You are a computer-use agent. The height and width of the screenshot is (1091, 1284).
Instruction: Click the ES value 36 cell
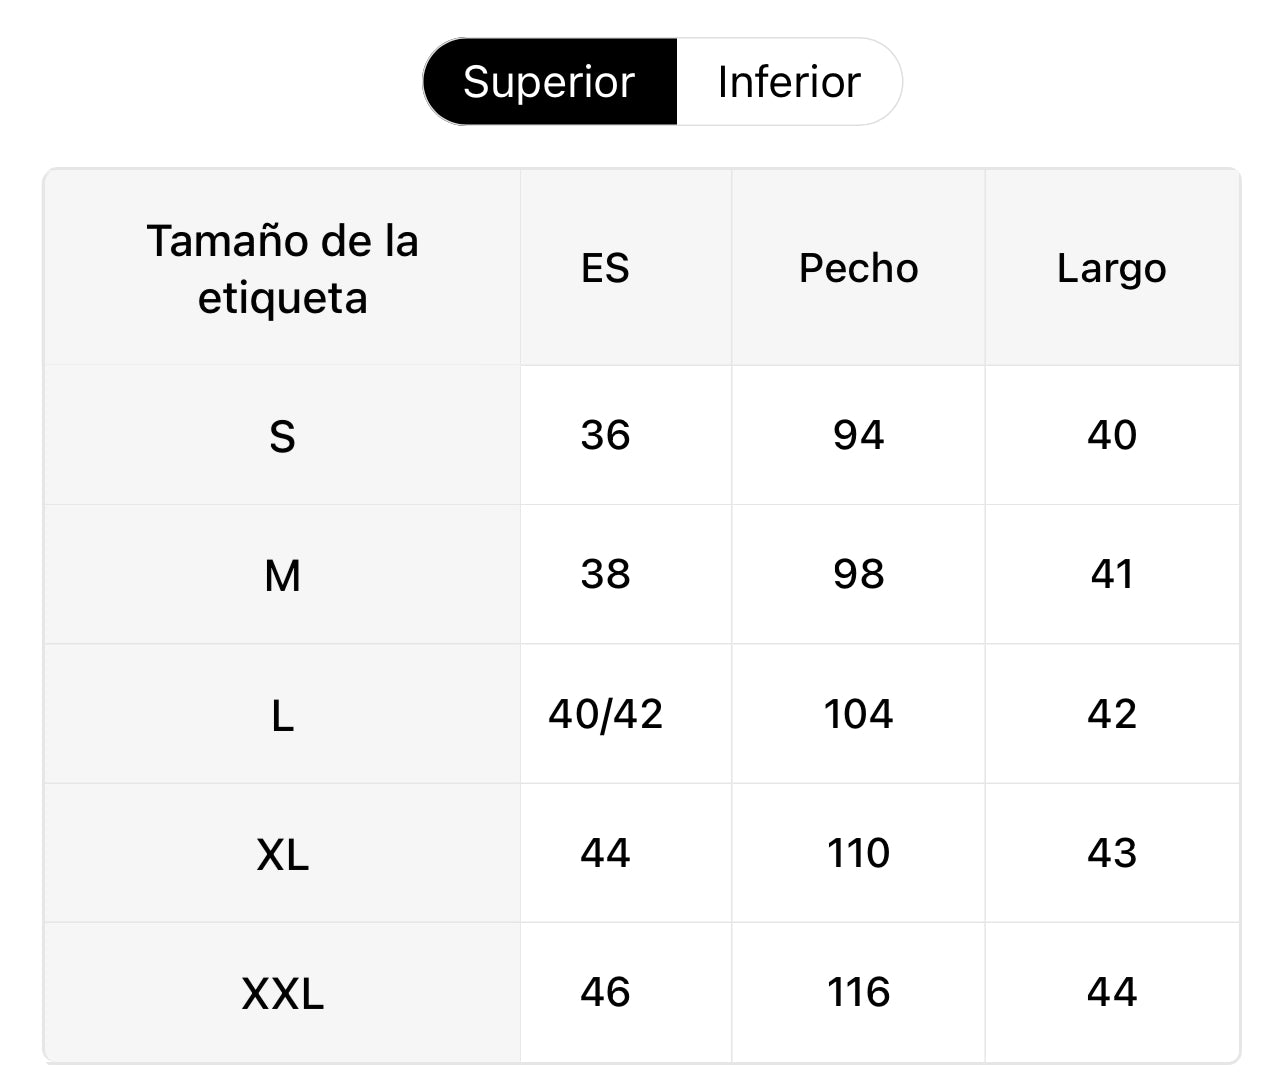(605, 435)
